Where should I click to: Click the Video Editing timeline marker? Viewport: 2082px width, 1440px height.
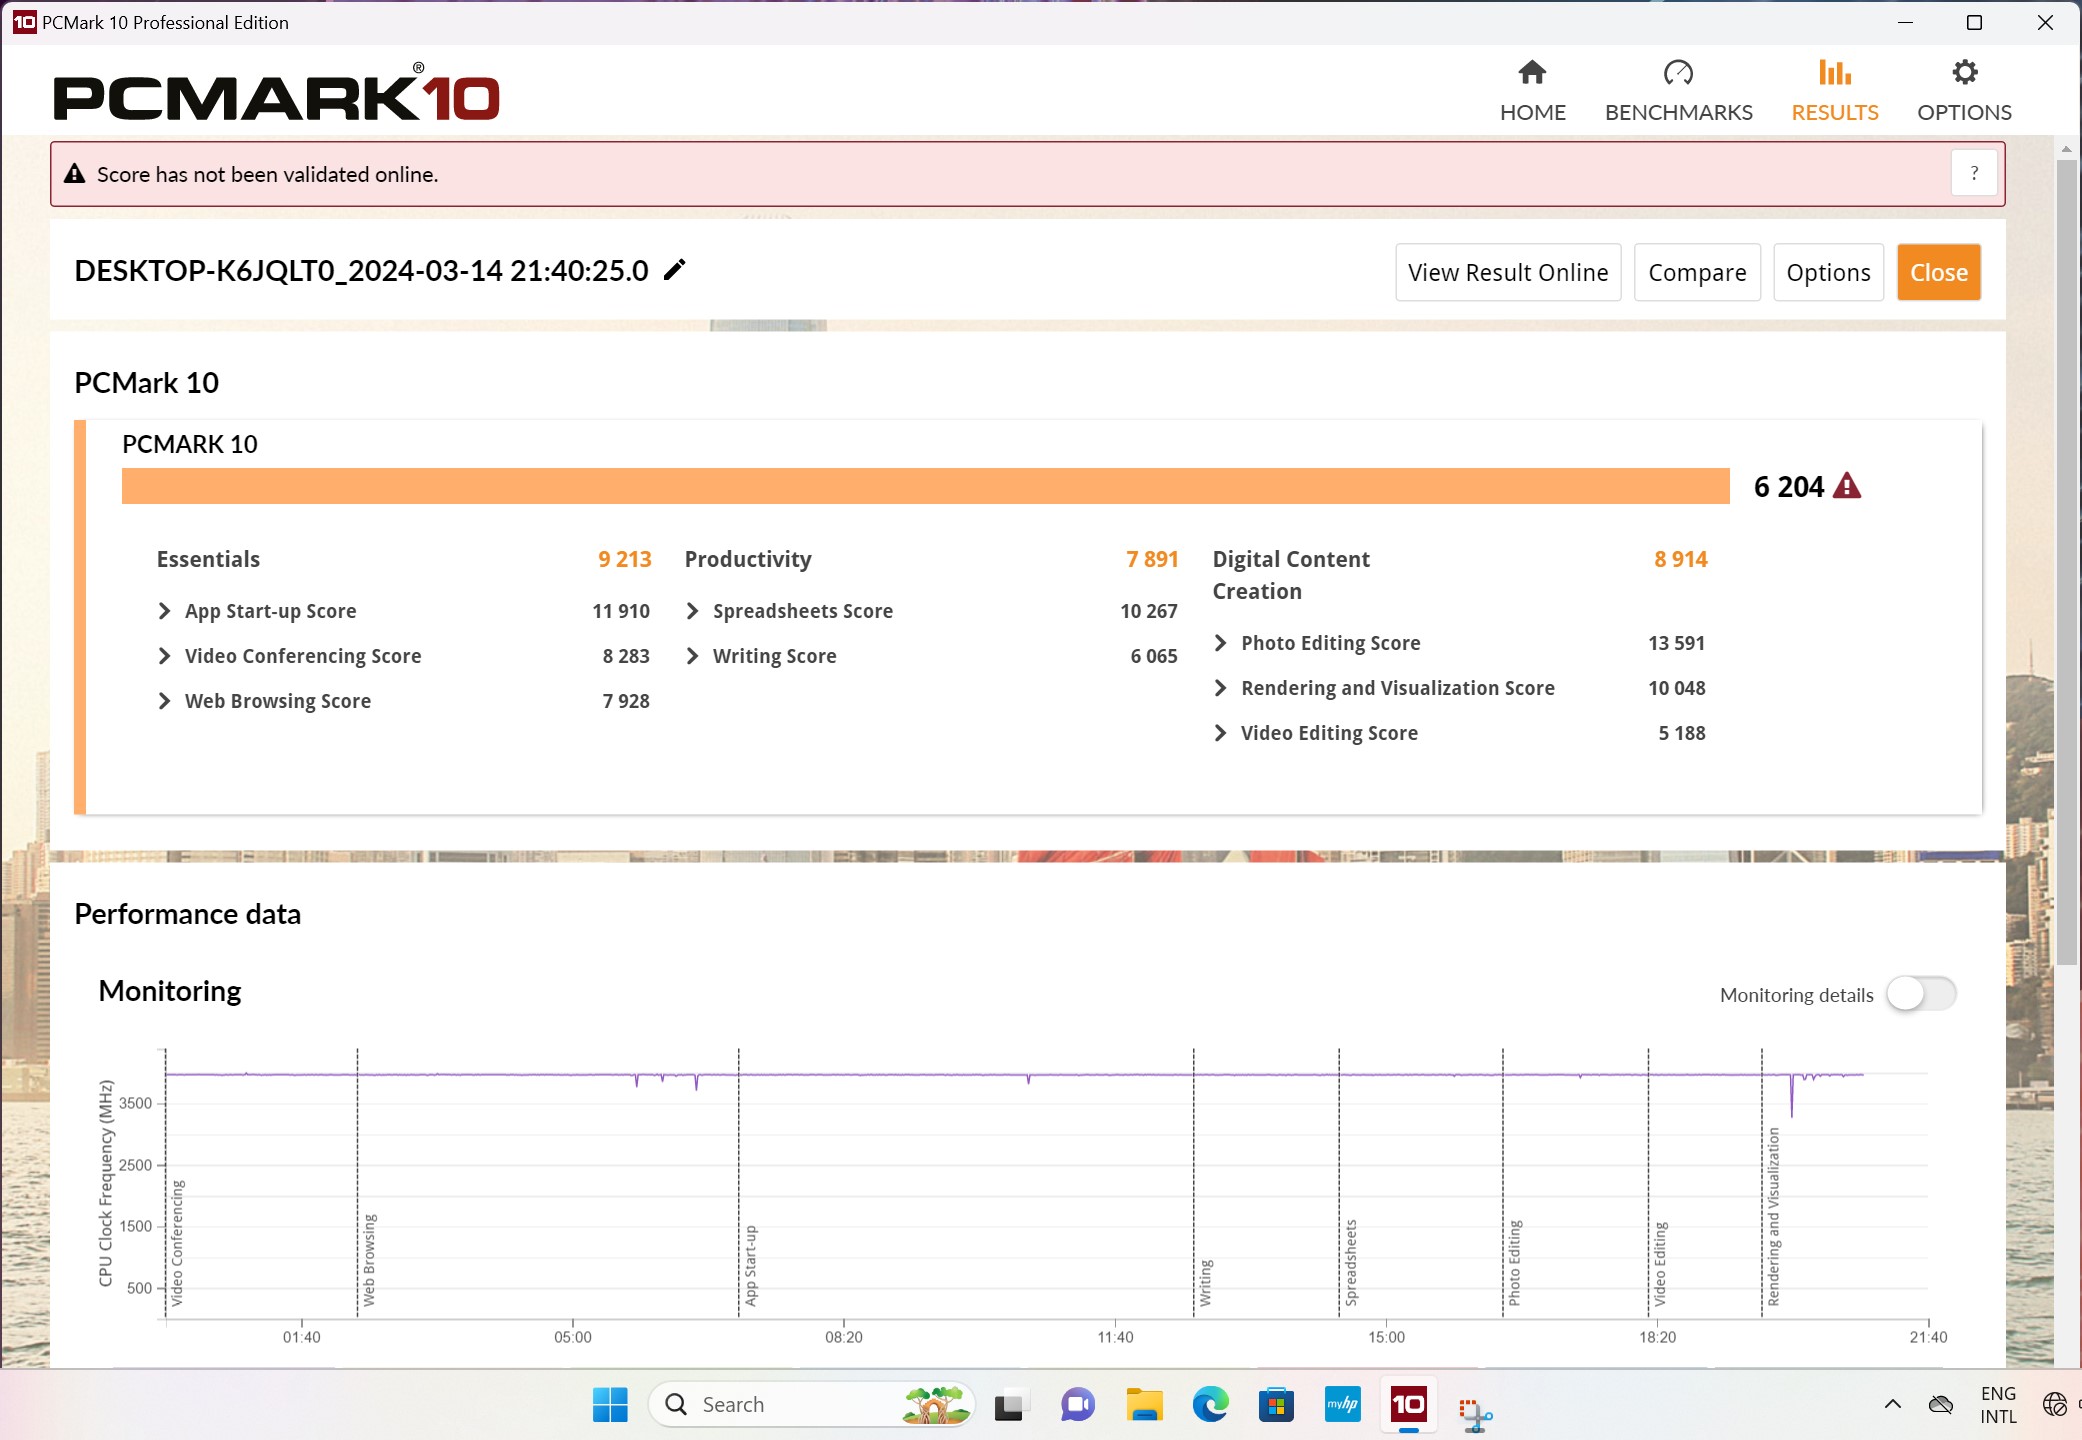[1660, 1264]
